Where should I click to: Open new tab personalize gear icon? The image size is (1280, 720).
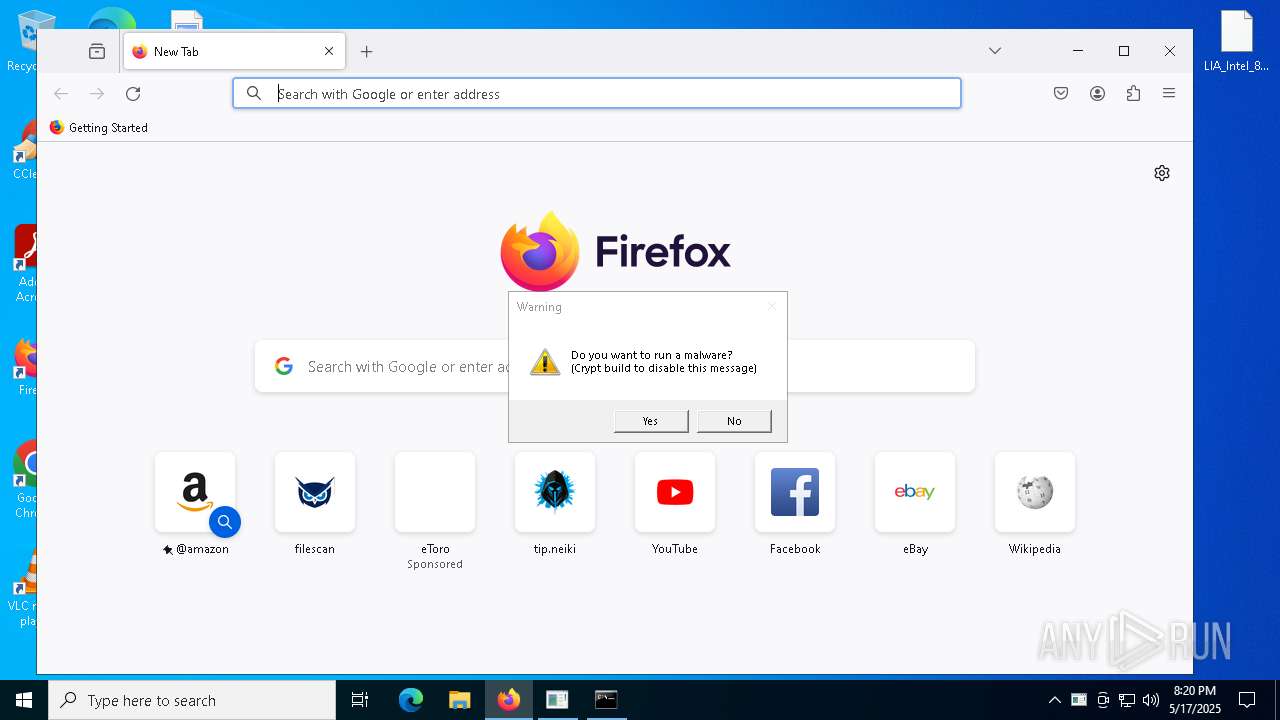pyautogui.click(x=1162, y=173)
